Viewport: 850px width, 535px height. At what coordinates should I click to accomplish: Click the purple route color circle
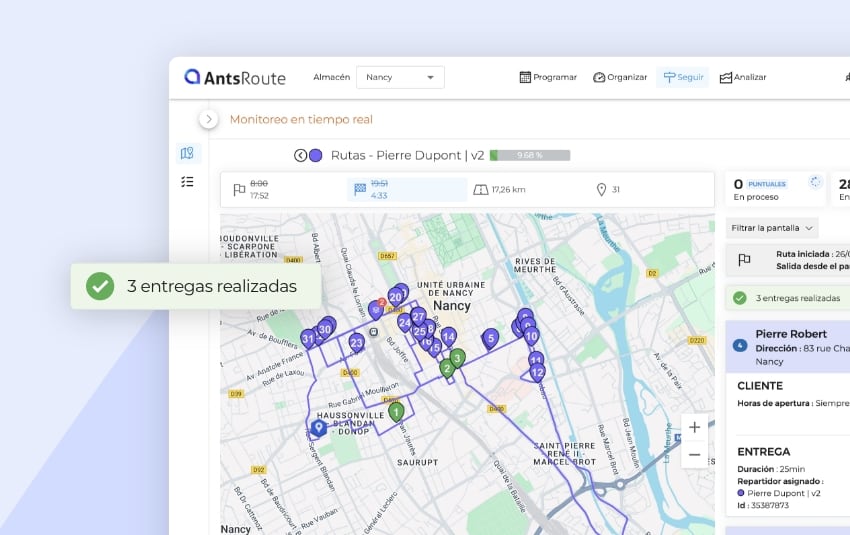tap(316, 155)
